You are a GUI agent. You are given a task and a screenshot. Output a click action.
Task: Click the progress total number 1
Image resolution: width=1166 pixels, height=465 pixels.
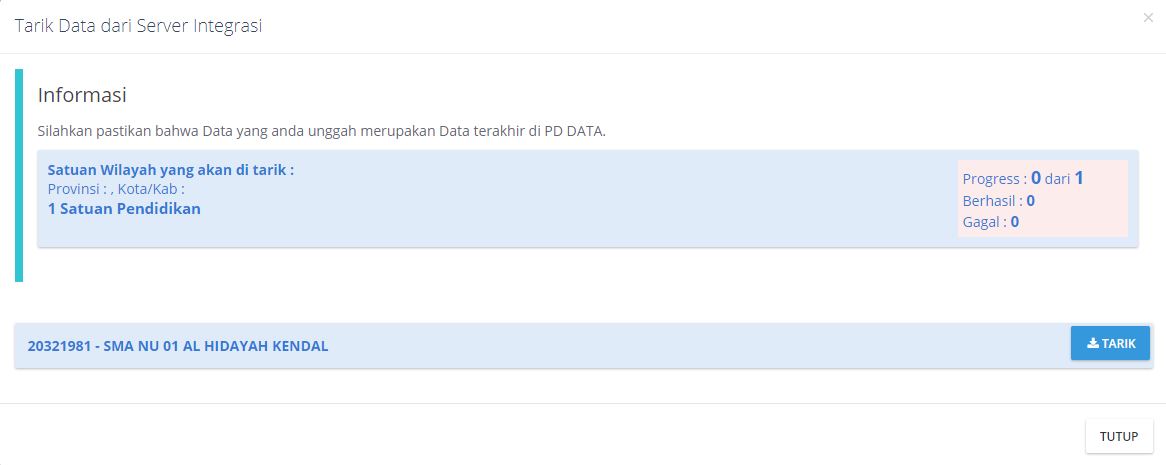click(1079, 178)
